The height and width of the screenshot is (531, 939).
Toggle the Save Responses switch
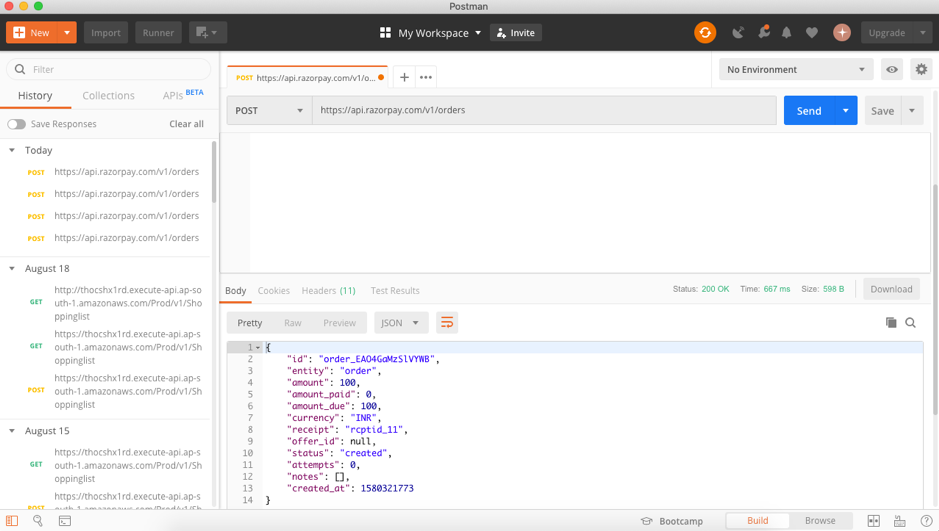coord(17,124)
